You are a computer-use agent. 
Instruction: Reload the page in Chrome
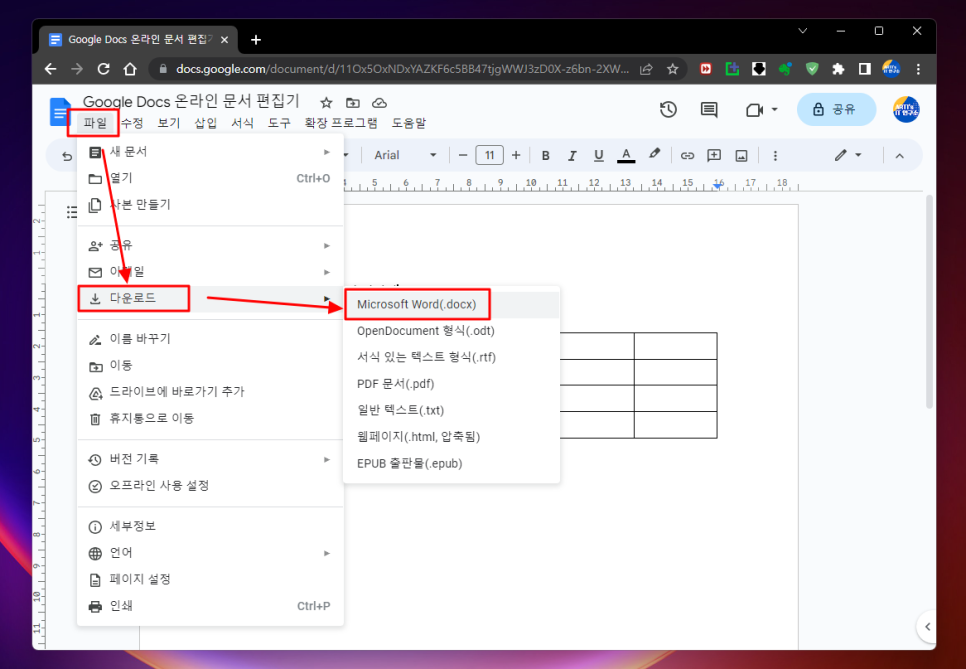click(104, 69)
